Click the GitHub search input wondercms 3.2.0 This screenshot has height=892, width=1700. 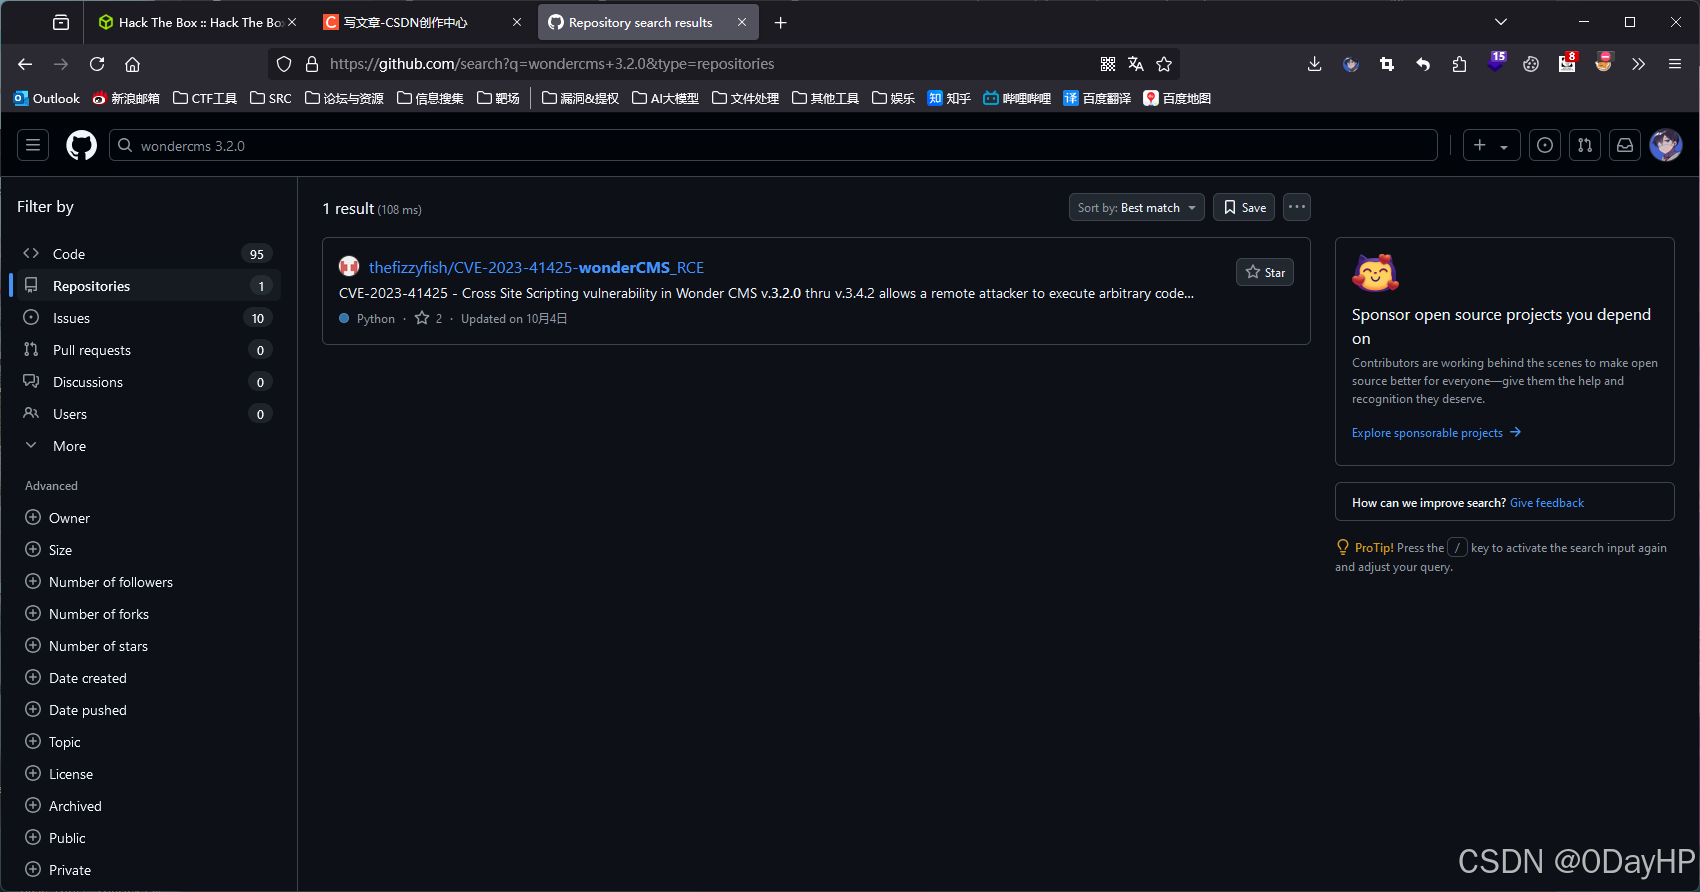coord(773,145)
